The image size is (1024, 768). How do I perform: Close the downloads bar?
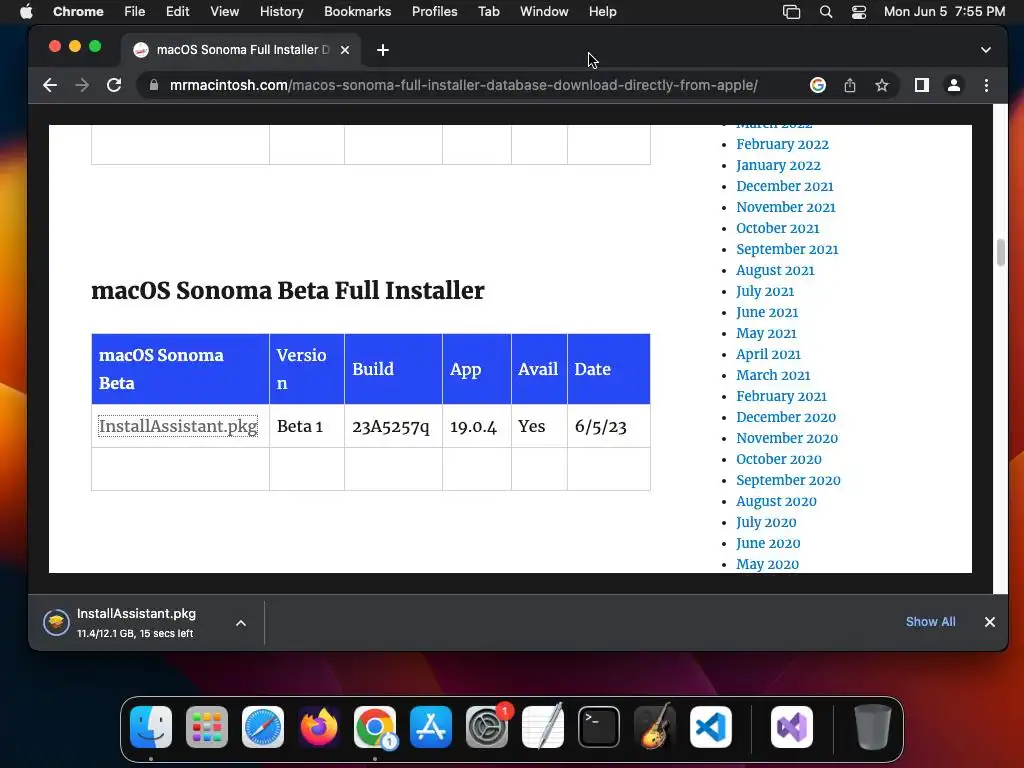coord(989,622)
